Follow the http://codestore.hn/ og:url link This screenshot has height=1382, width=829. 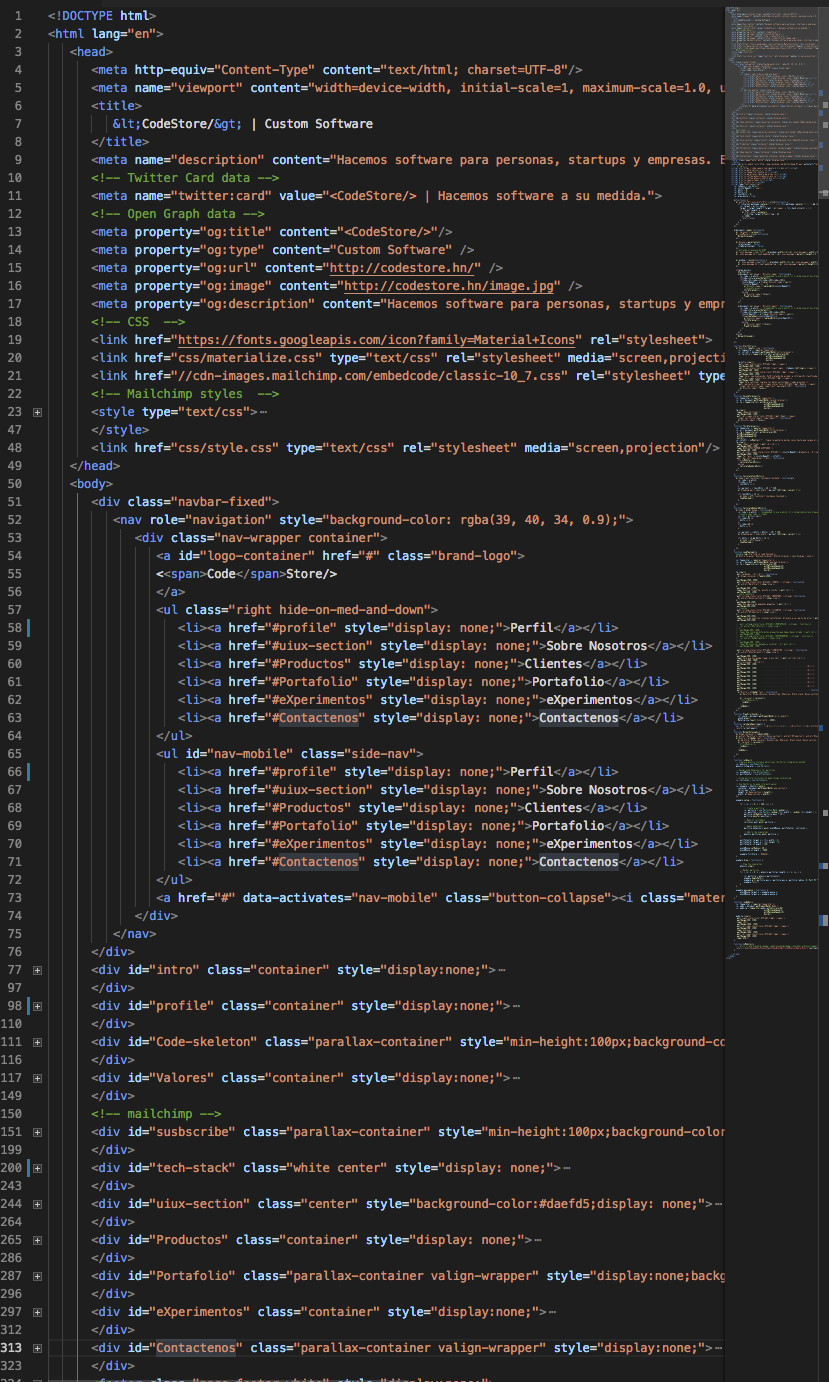click(x=399, y=268)
